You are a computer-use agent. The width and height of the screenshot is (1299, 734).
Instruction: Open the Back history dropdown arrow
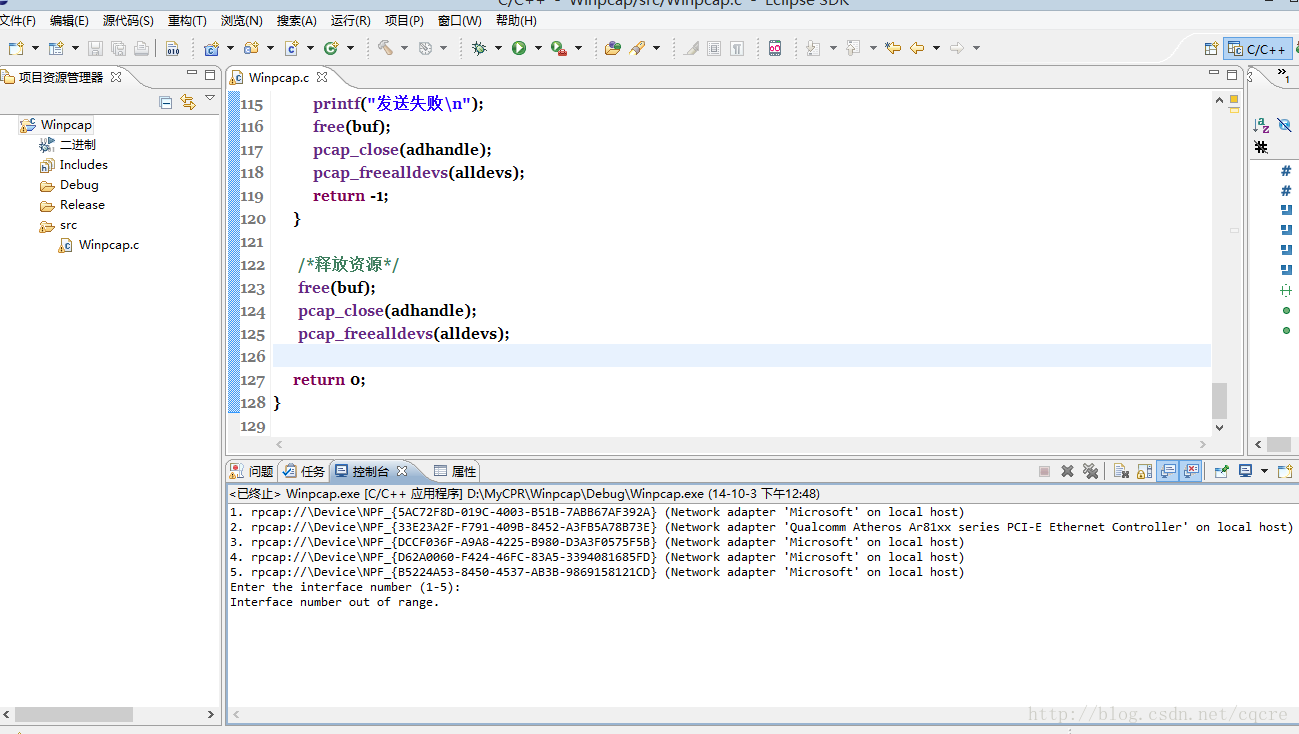[936, 48]
